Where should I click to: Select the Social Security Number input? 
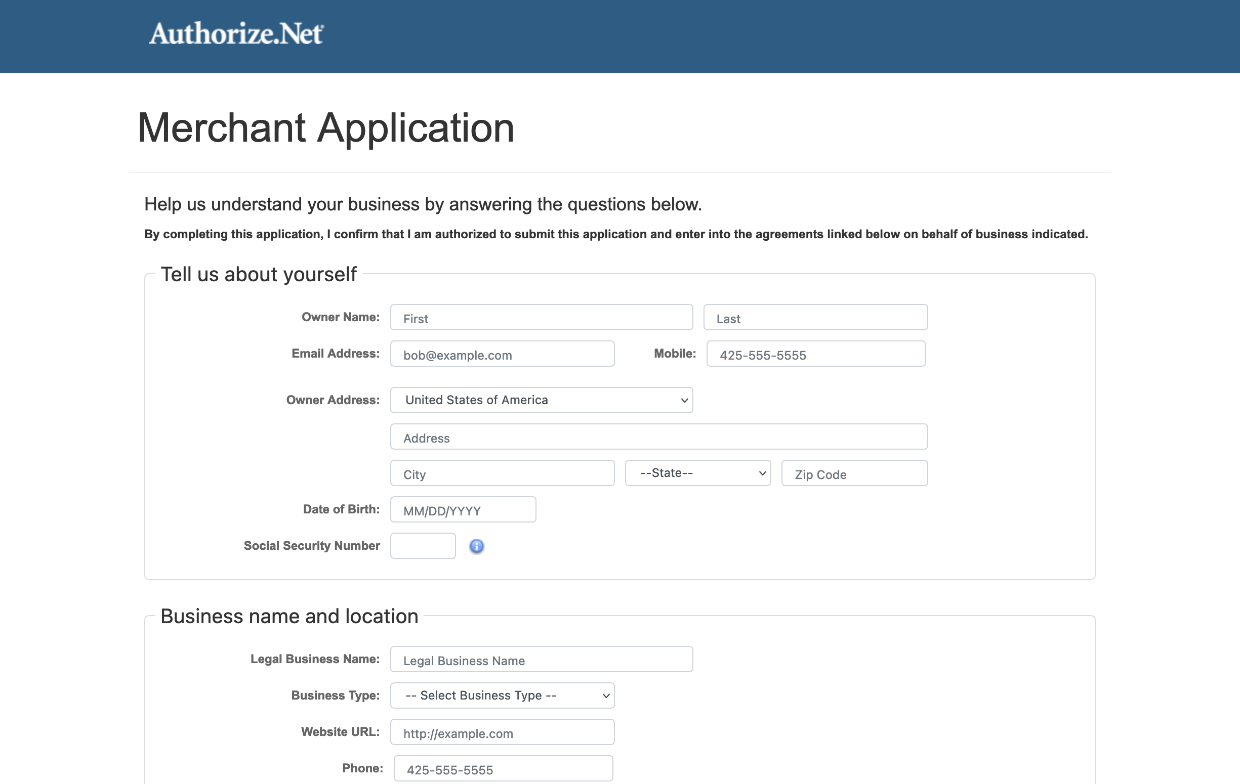[x=422, y=545]
